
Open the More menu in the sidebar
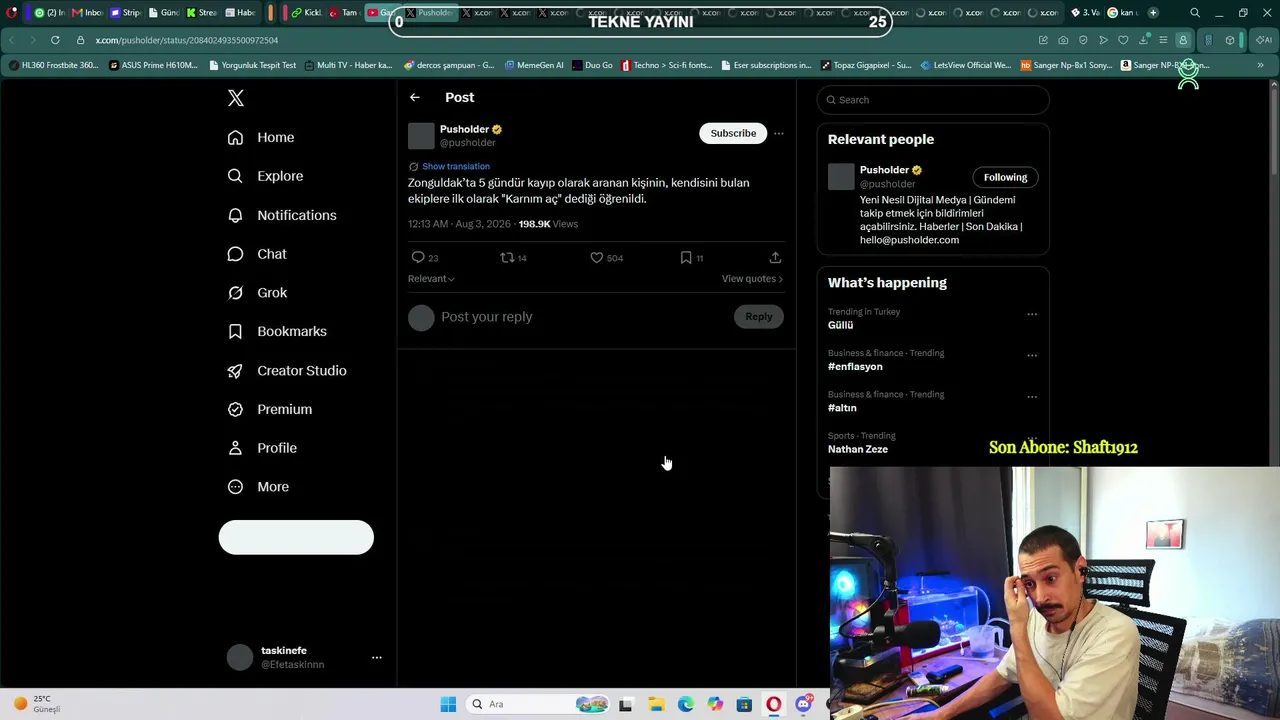[x=258, y=487]
